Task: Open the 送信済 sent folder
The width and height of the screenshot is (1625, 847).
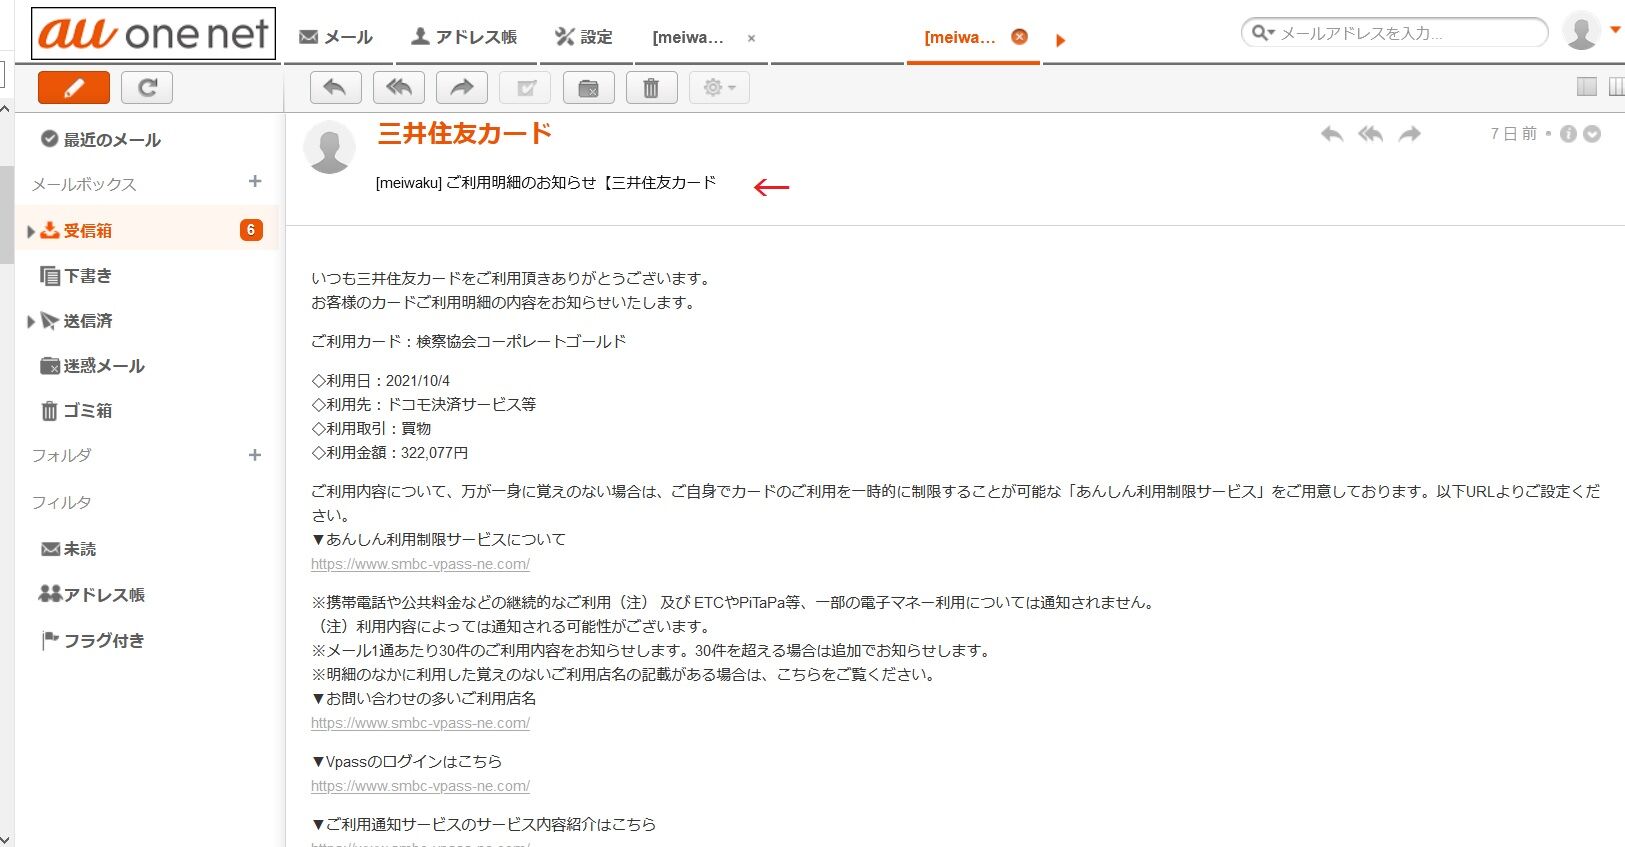Action: tap(76, 321)
